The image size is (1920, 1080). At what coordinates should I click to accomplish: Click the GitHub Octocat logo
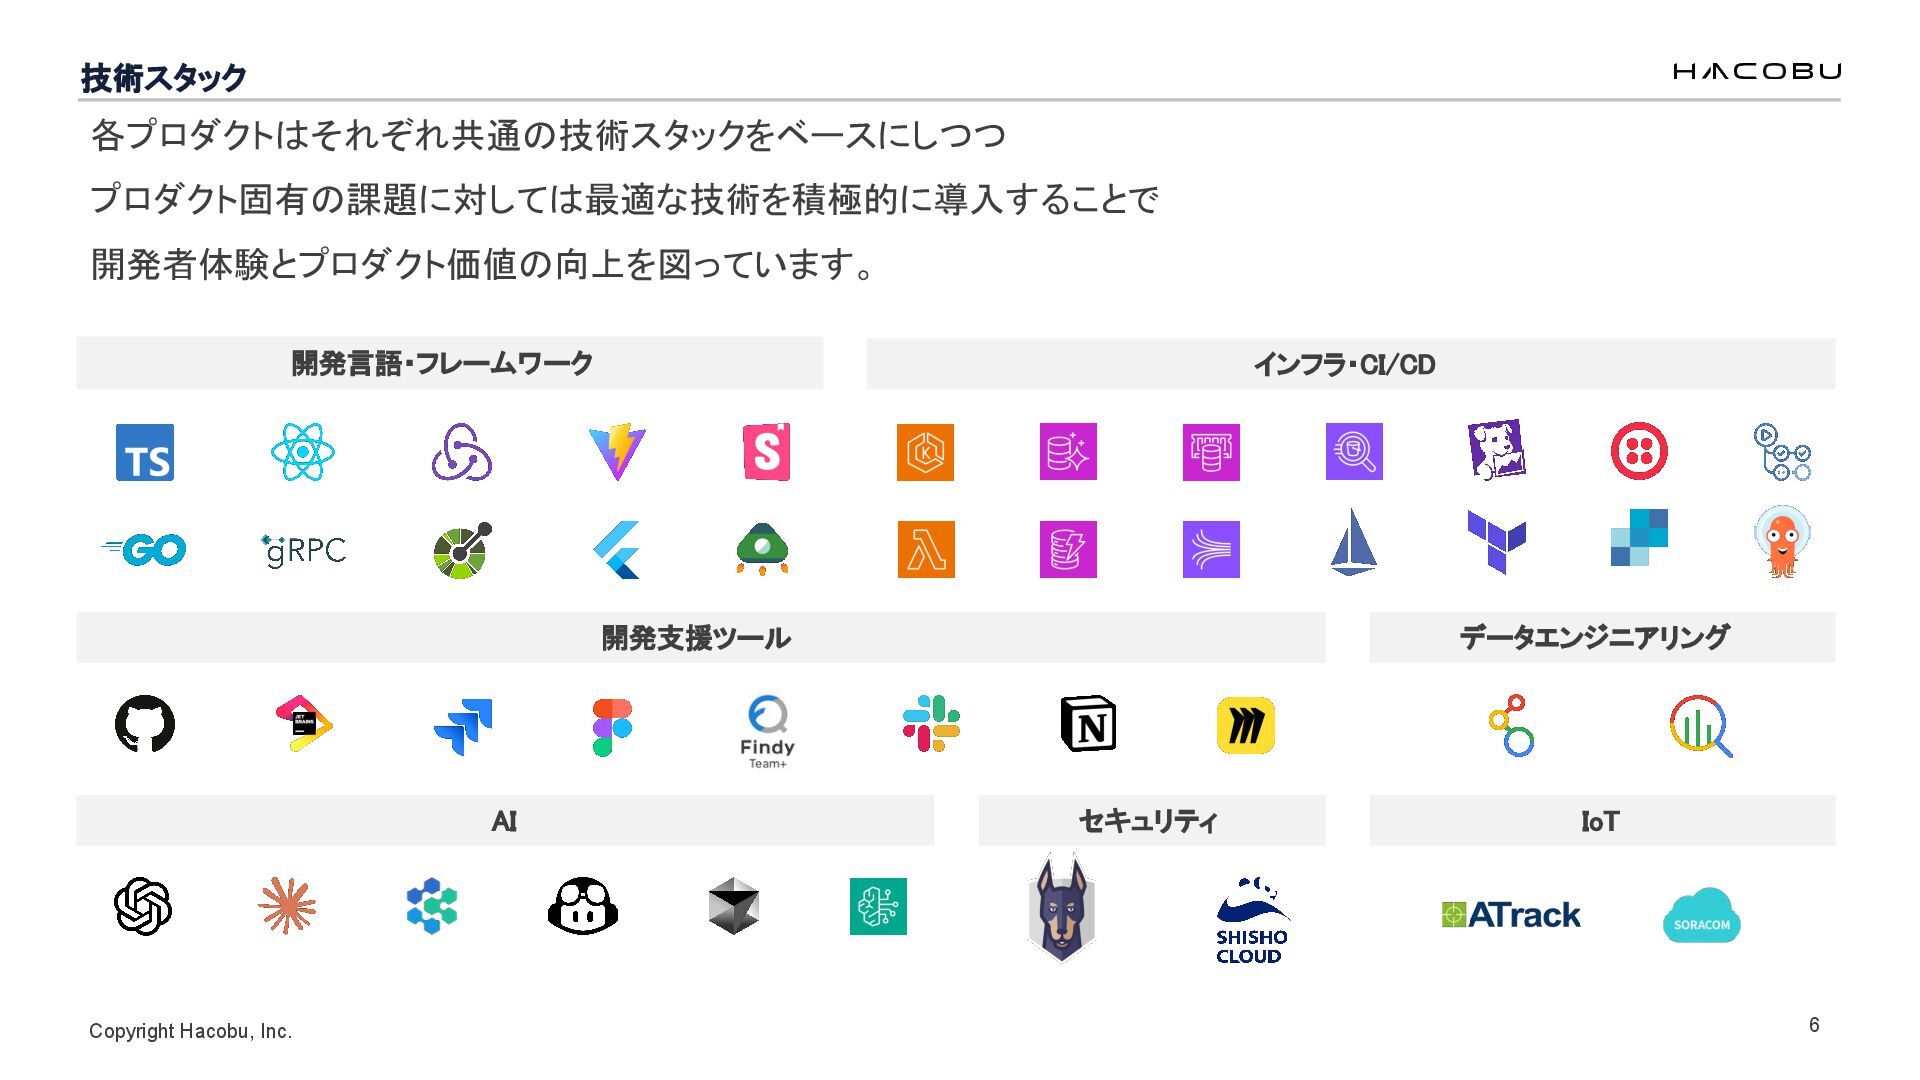coord(145,724)
